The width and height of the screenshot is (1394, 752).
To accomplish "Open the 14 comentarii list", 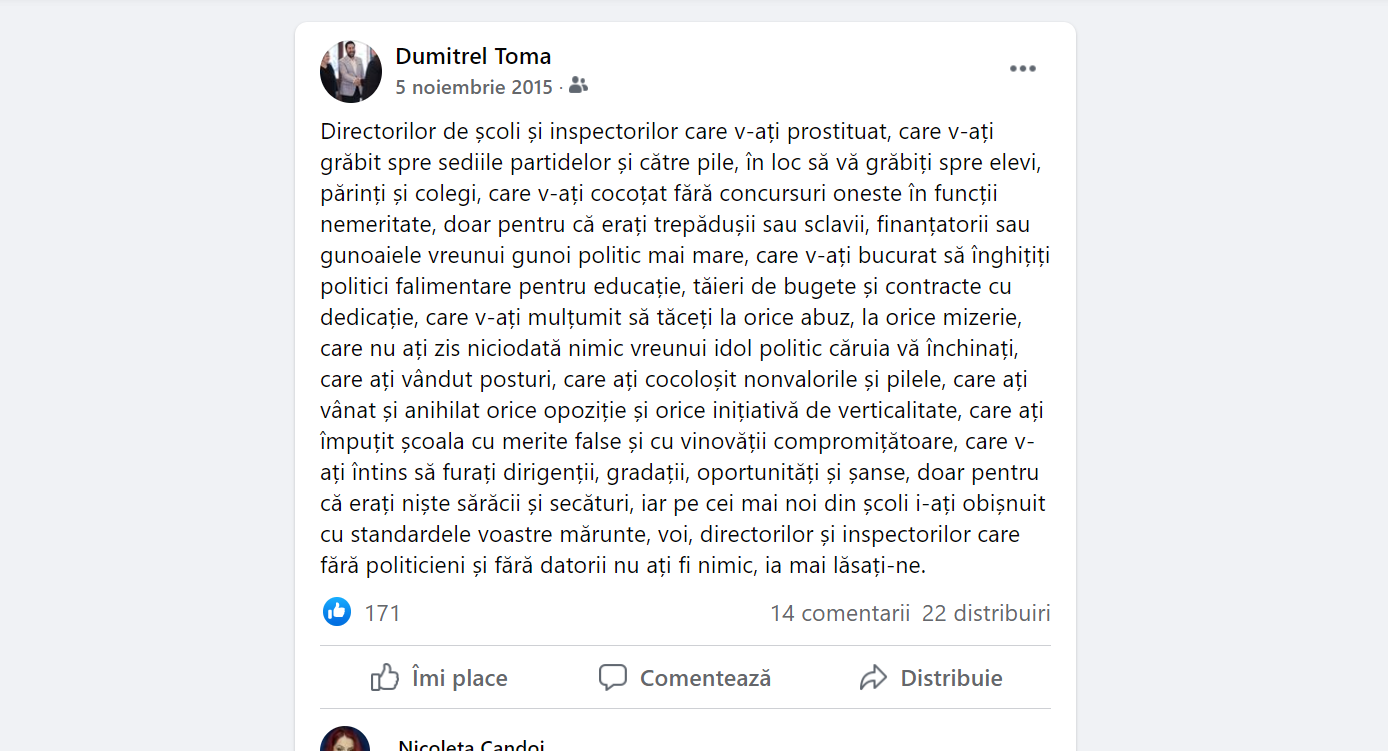I will coord(839,613).
